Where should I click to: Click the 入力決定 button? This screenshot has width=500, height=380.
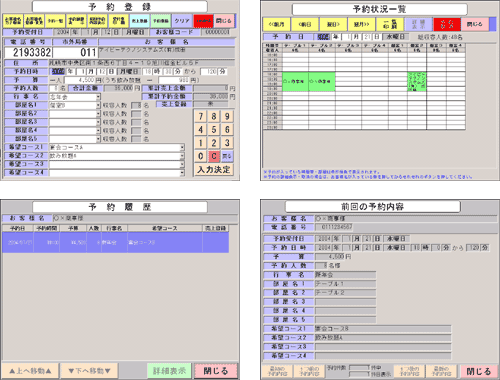point(214,169)
